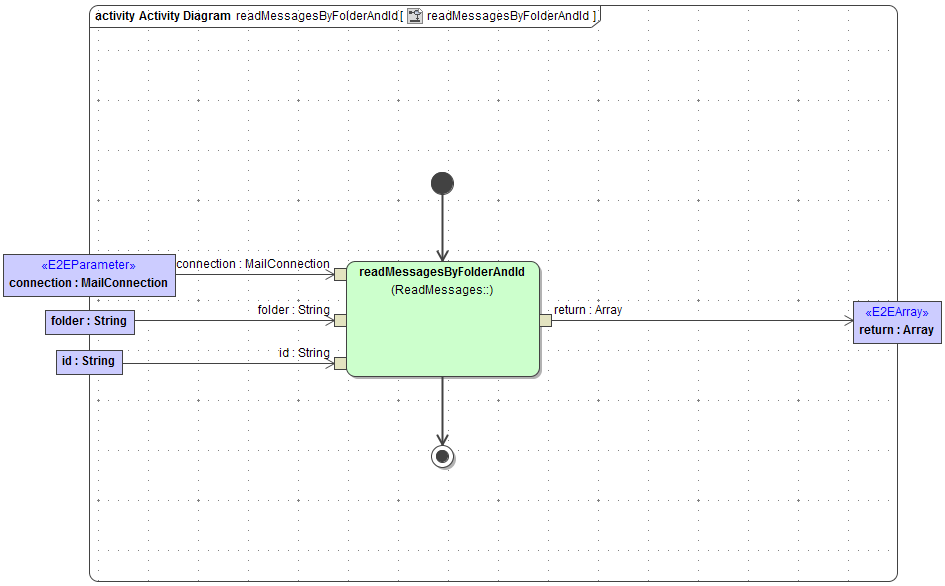The image size is (945, 586).
Task: Select the initial node filled circle
Action: coord(442,183)
